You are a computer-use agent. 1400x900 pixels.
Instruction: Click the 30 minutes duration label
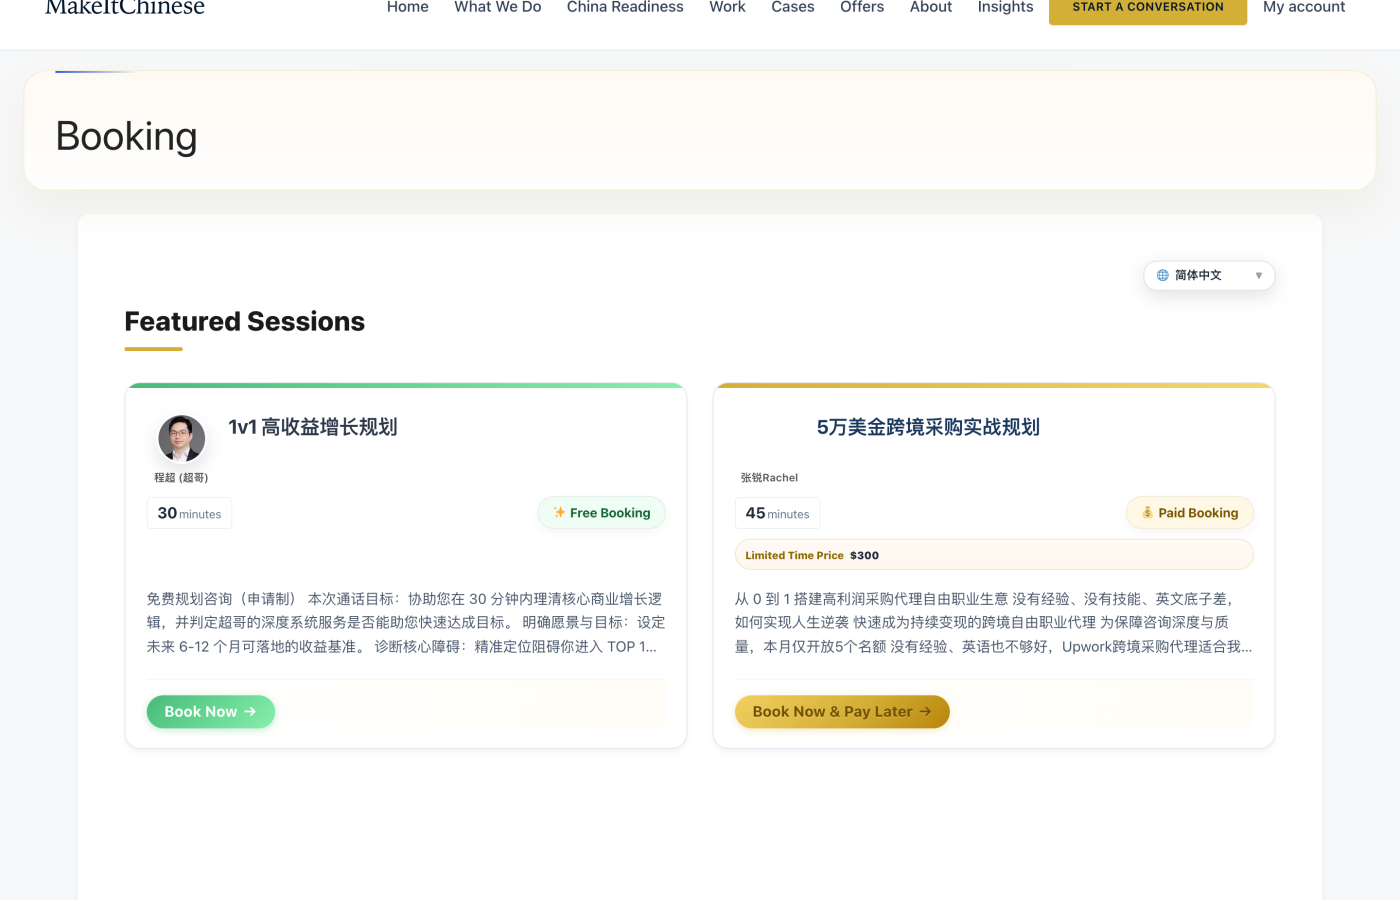(x=189, y=513)
